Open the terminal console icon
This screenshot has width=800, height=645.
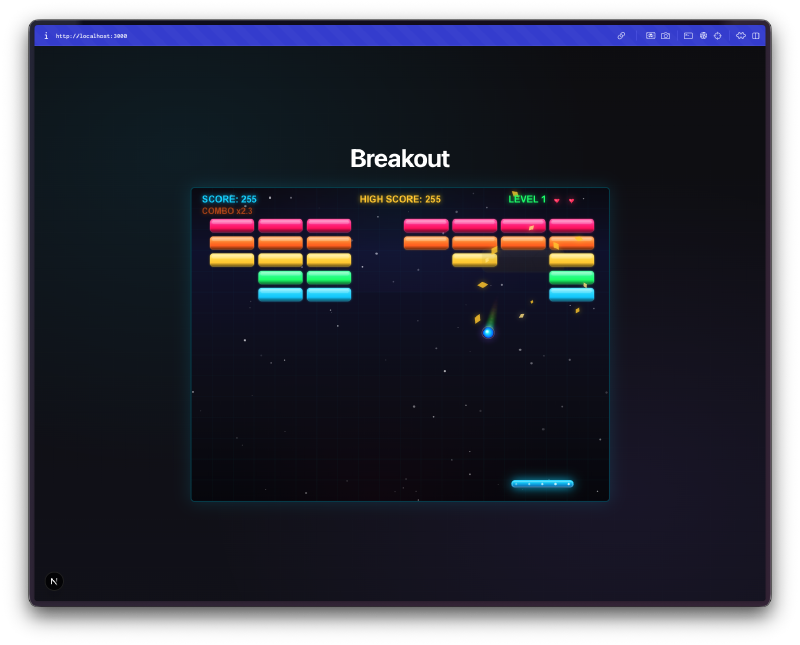688,36
